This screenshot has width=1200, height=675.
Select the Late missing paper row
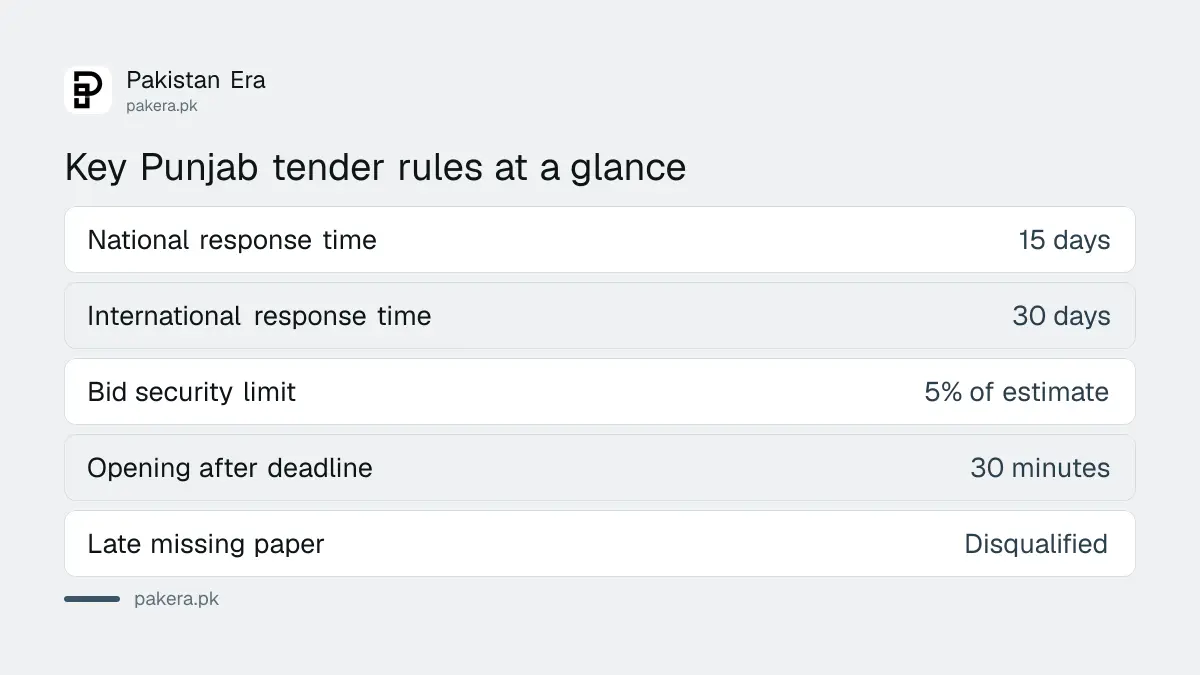point(600,544)
